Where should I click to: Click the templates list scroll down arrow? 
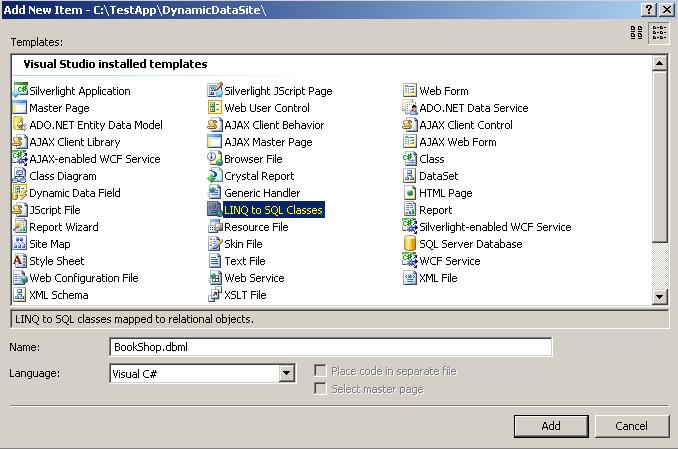pos(659,296)
